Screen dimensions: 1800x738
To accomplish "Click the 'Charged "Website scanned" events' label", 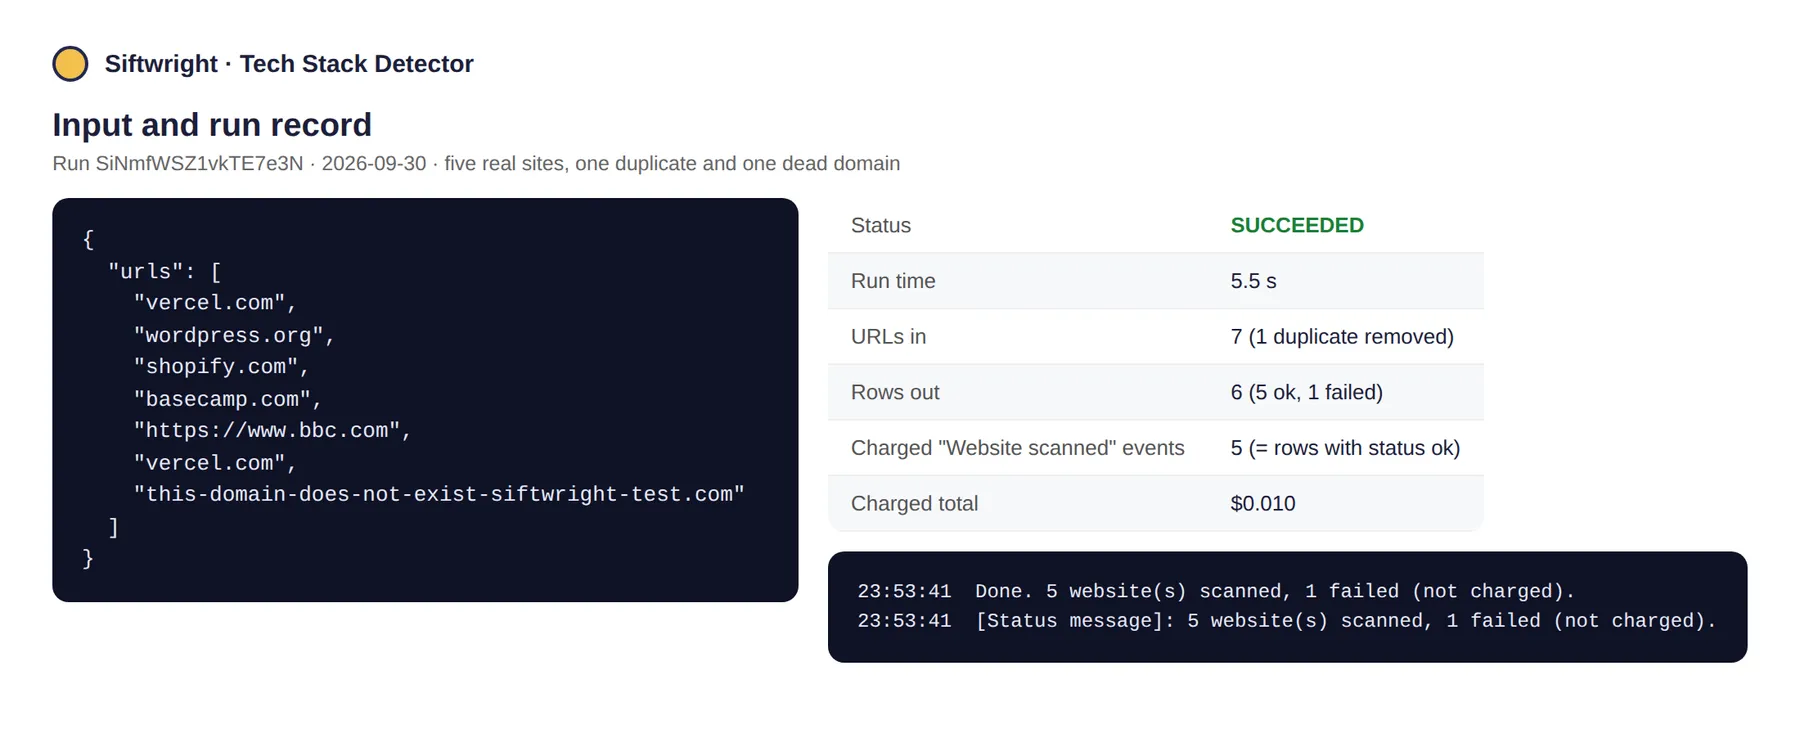I will point(1017,448).
